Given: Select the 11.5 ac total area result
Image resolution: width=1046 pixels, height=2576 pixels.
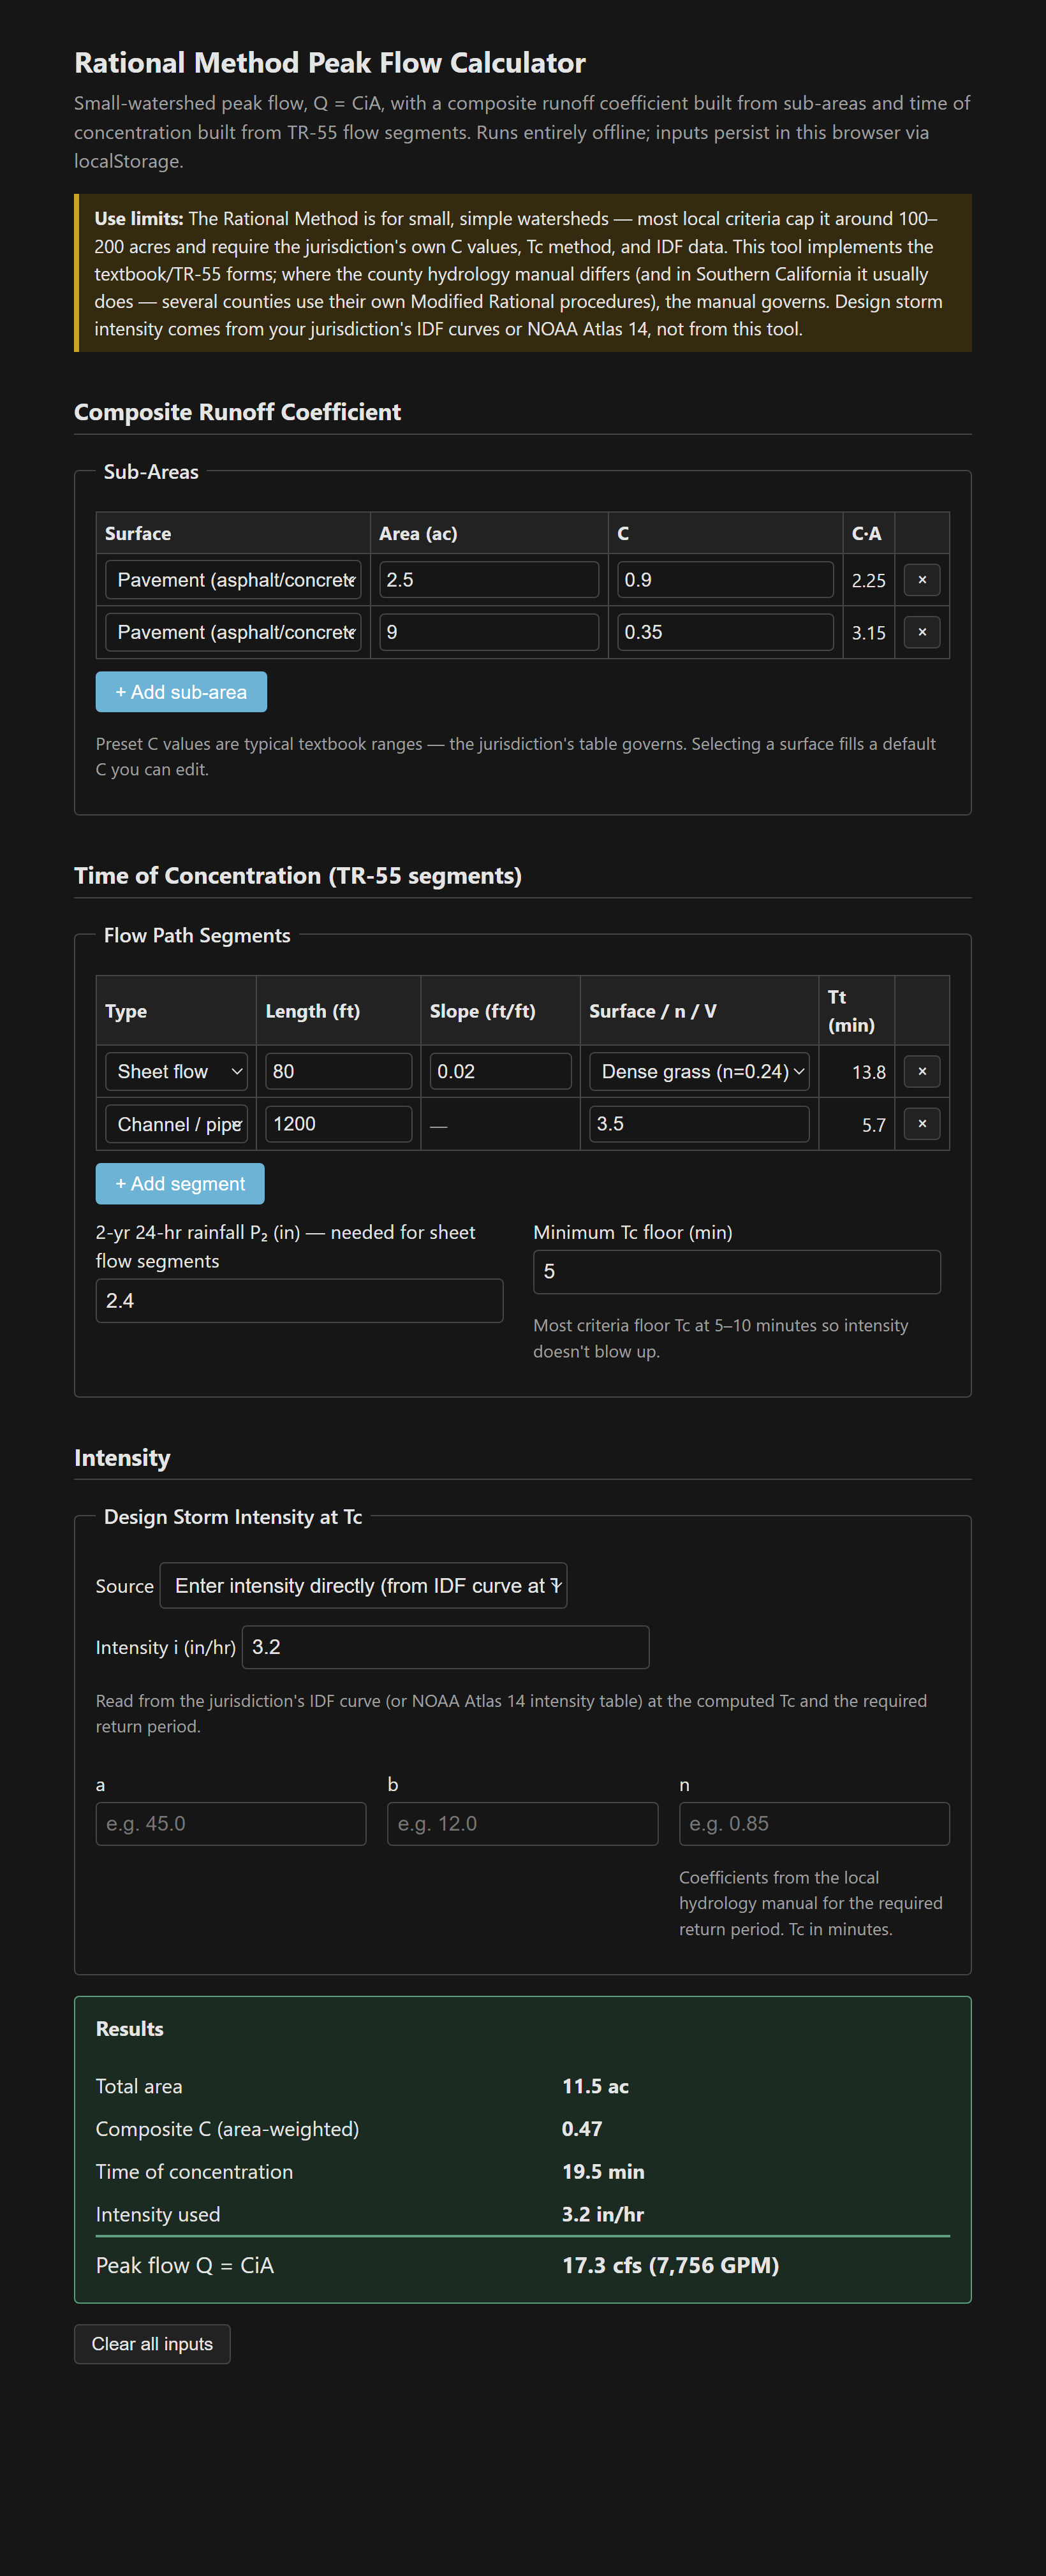Looking at the screenshot, I should (595, 2086).
